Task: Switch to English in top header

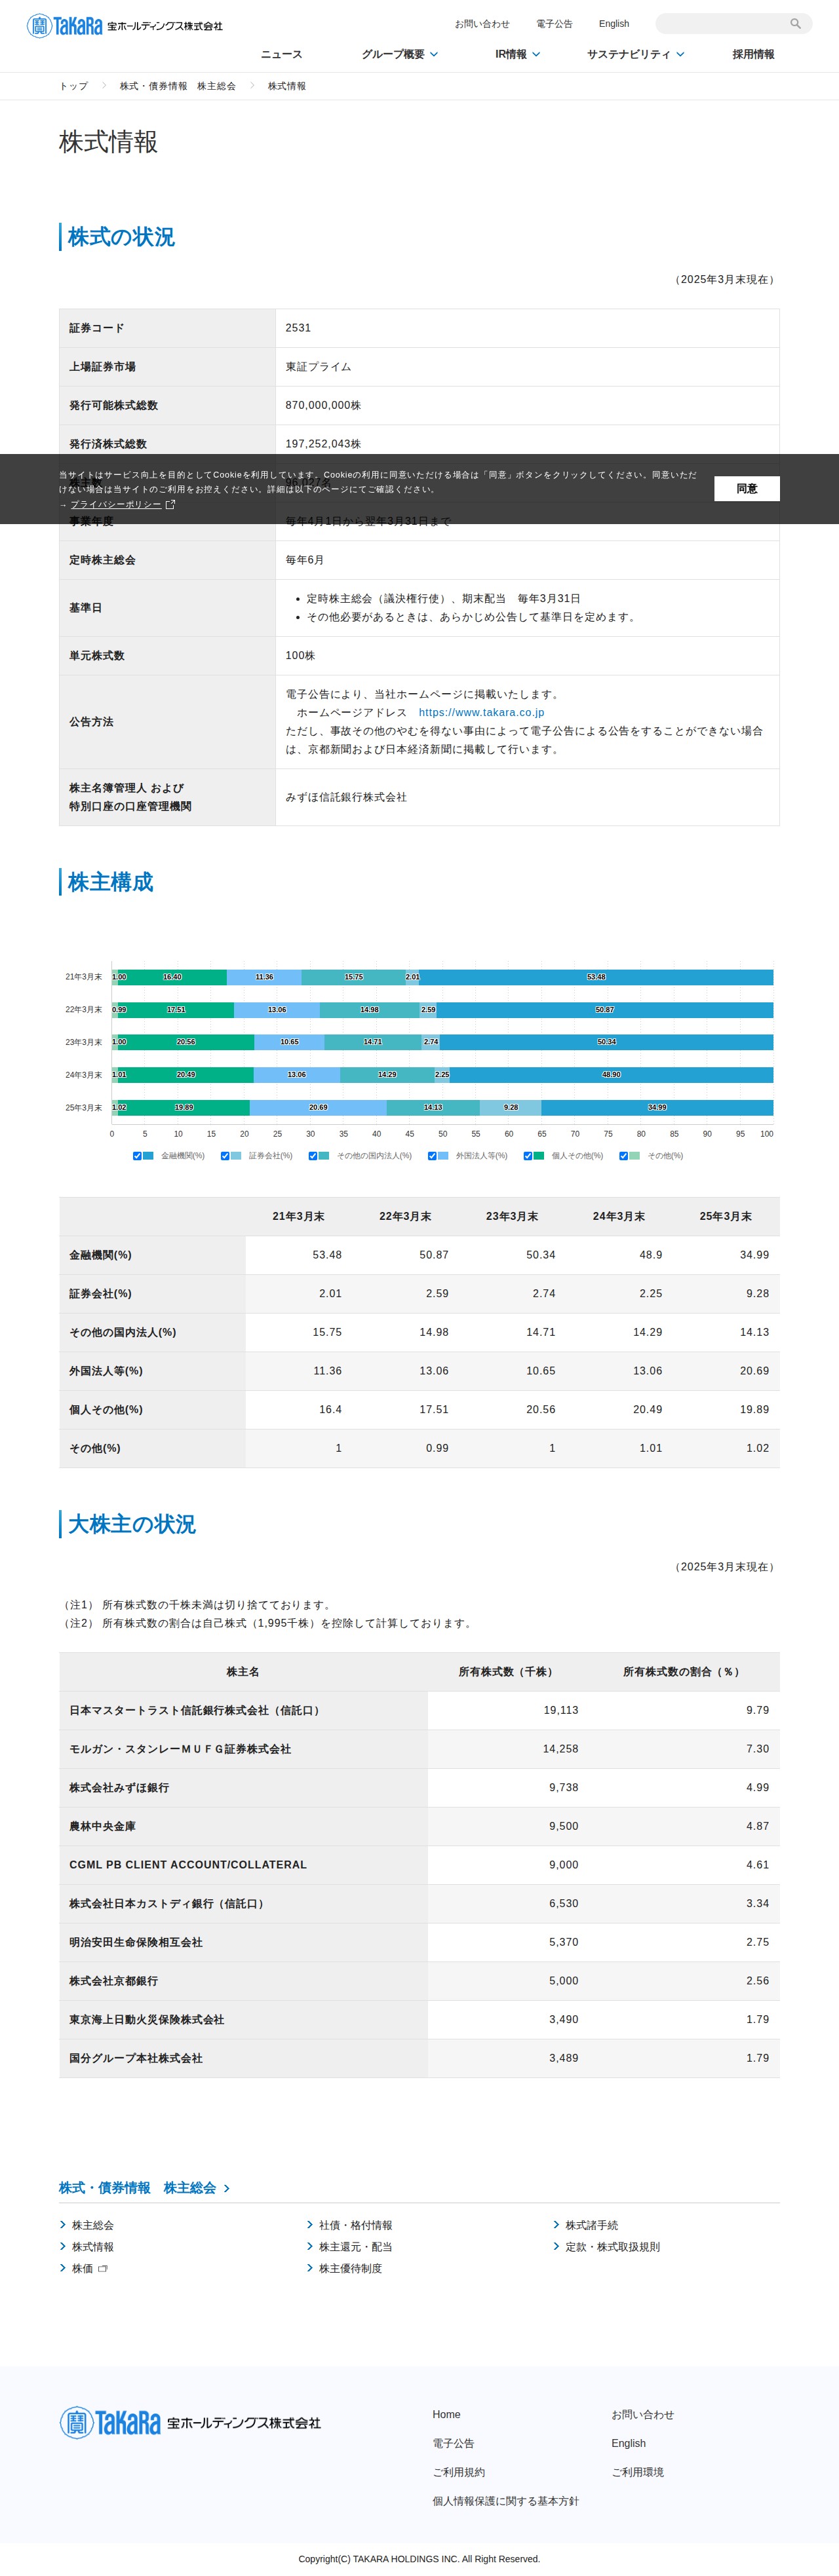Action: click(614, 24)
